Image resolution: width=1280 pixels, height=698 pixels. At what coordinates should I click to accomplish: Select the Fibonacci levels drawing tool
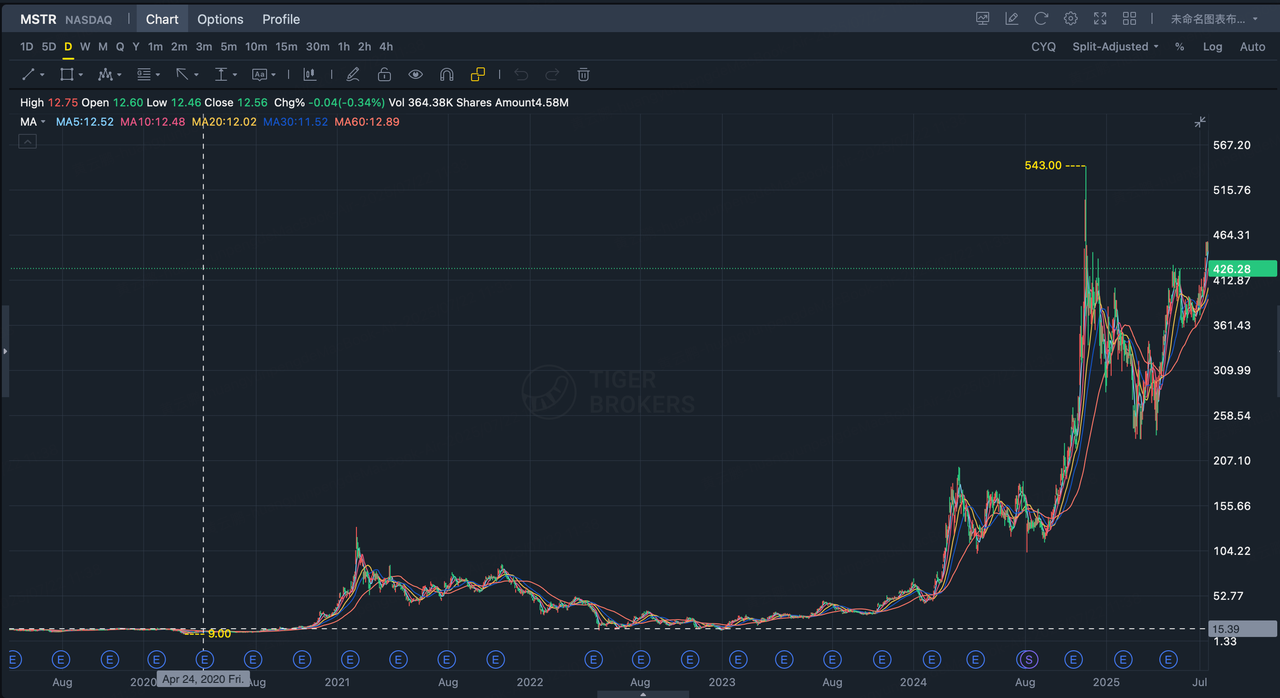[x=144, y=74]
